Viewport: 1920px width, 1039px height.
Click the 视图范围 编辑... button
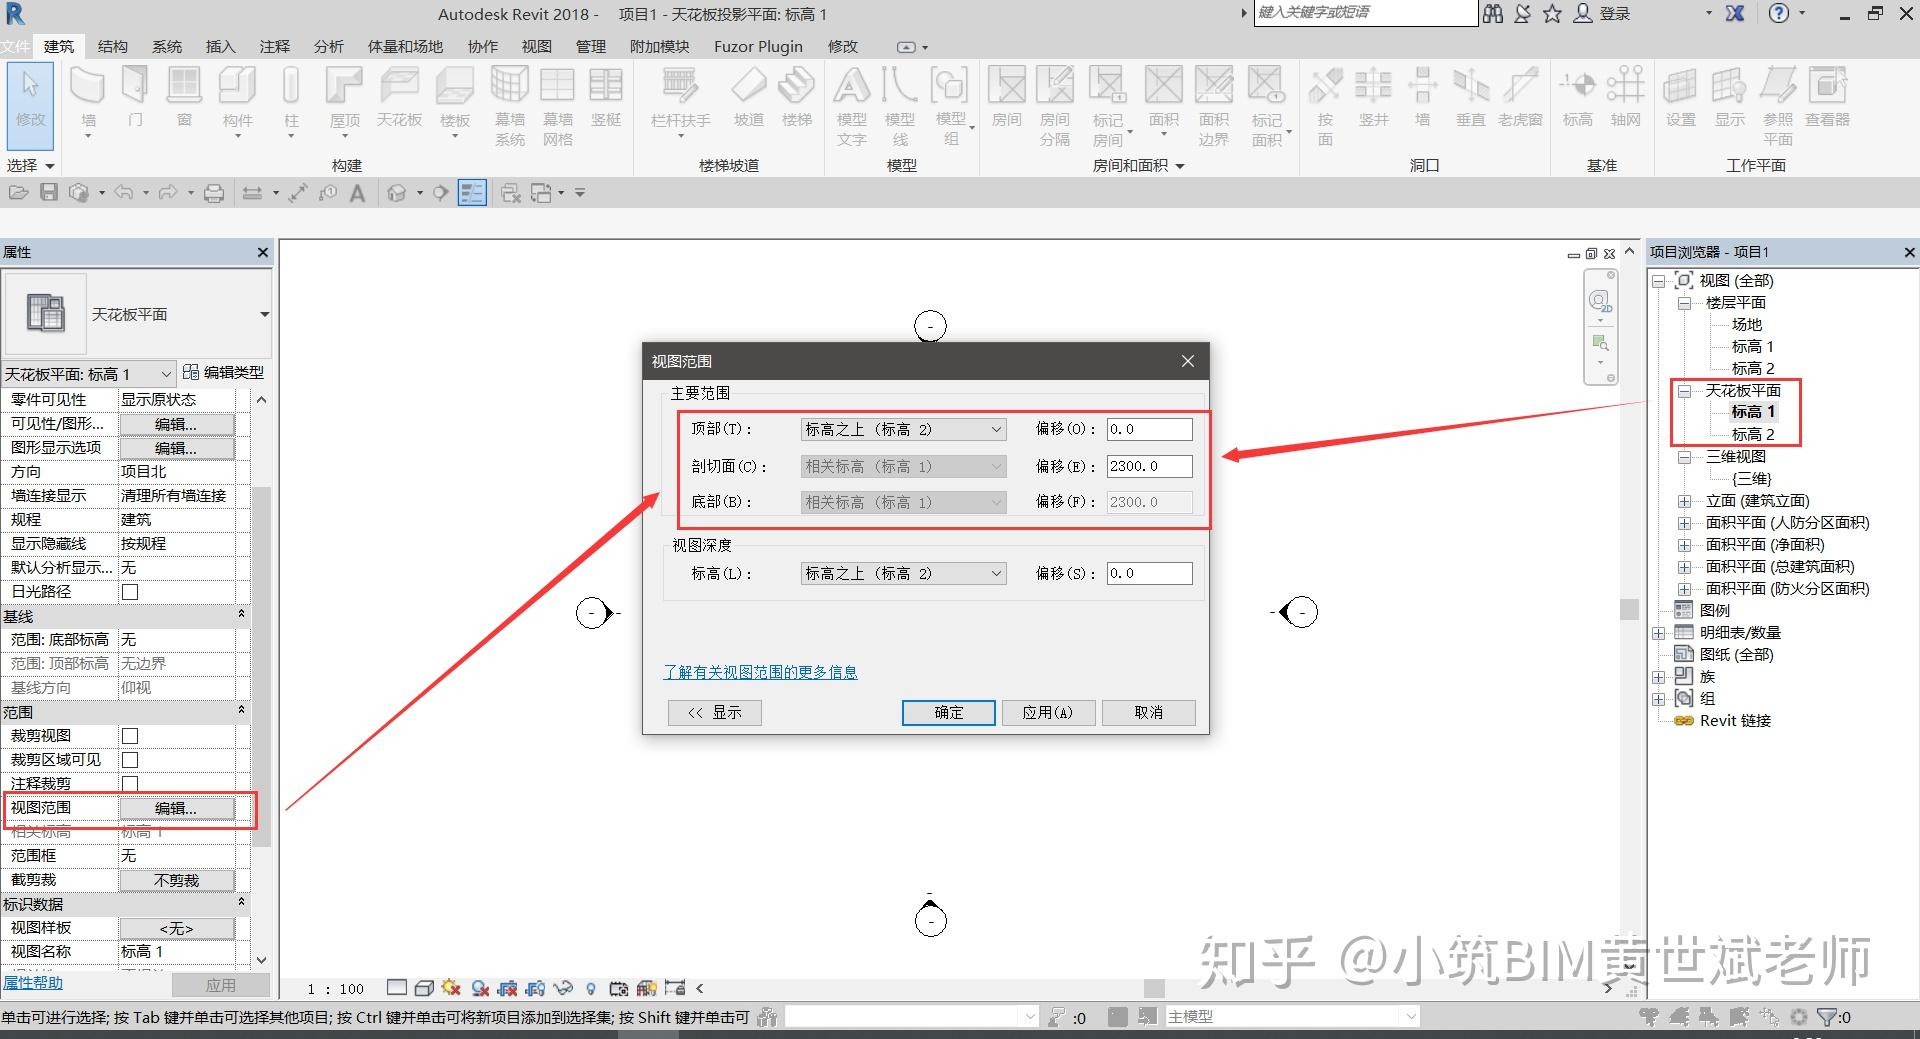(x=177, y=808)
